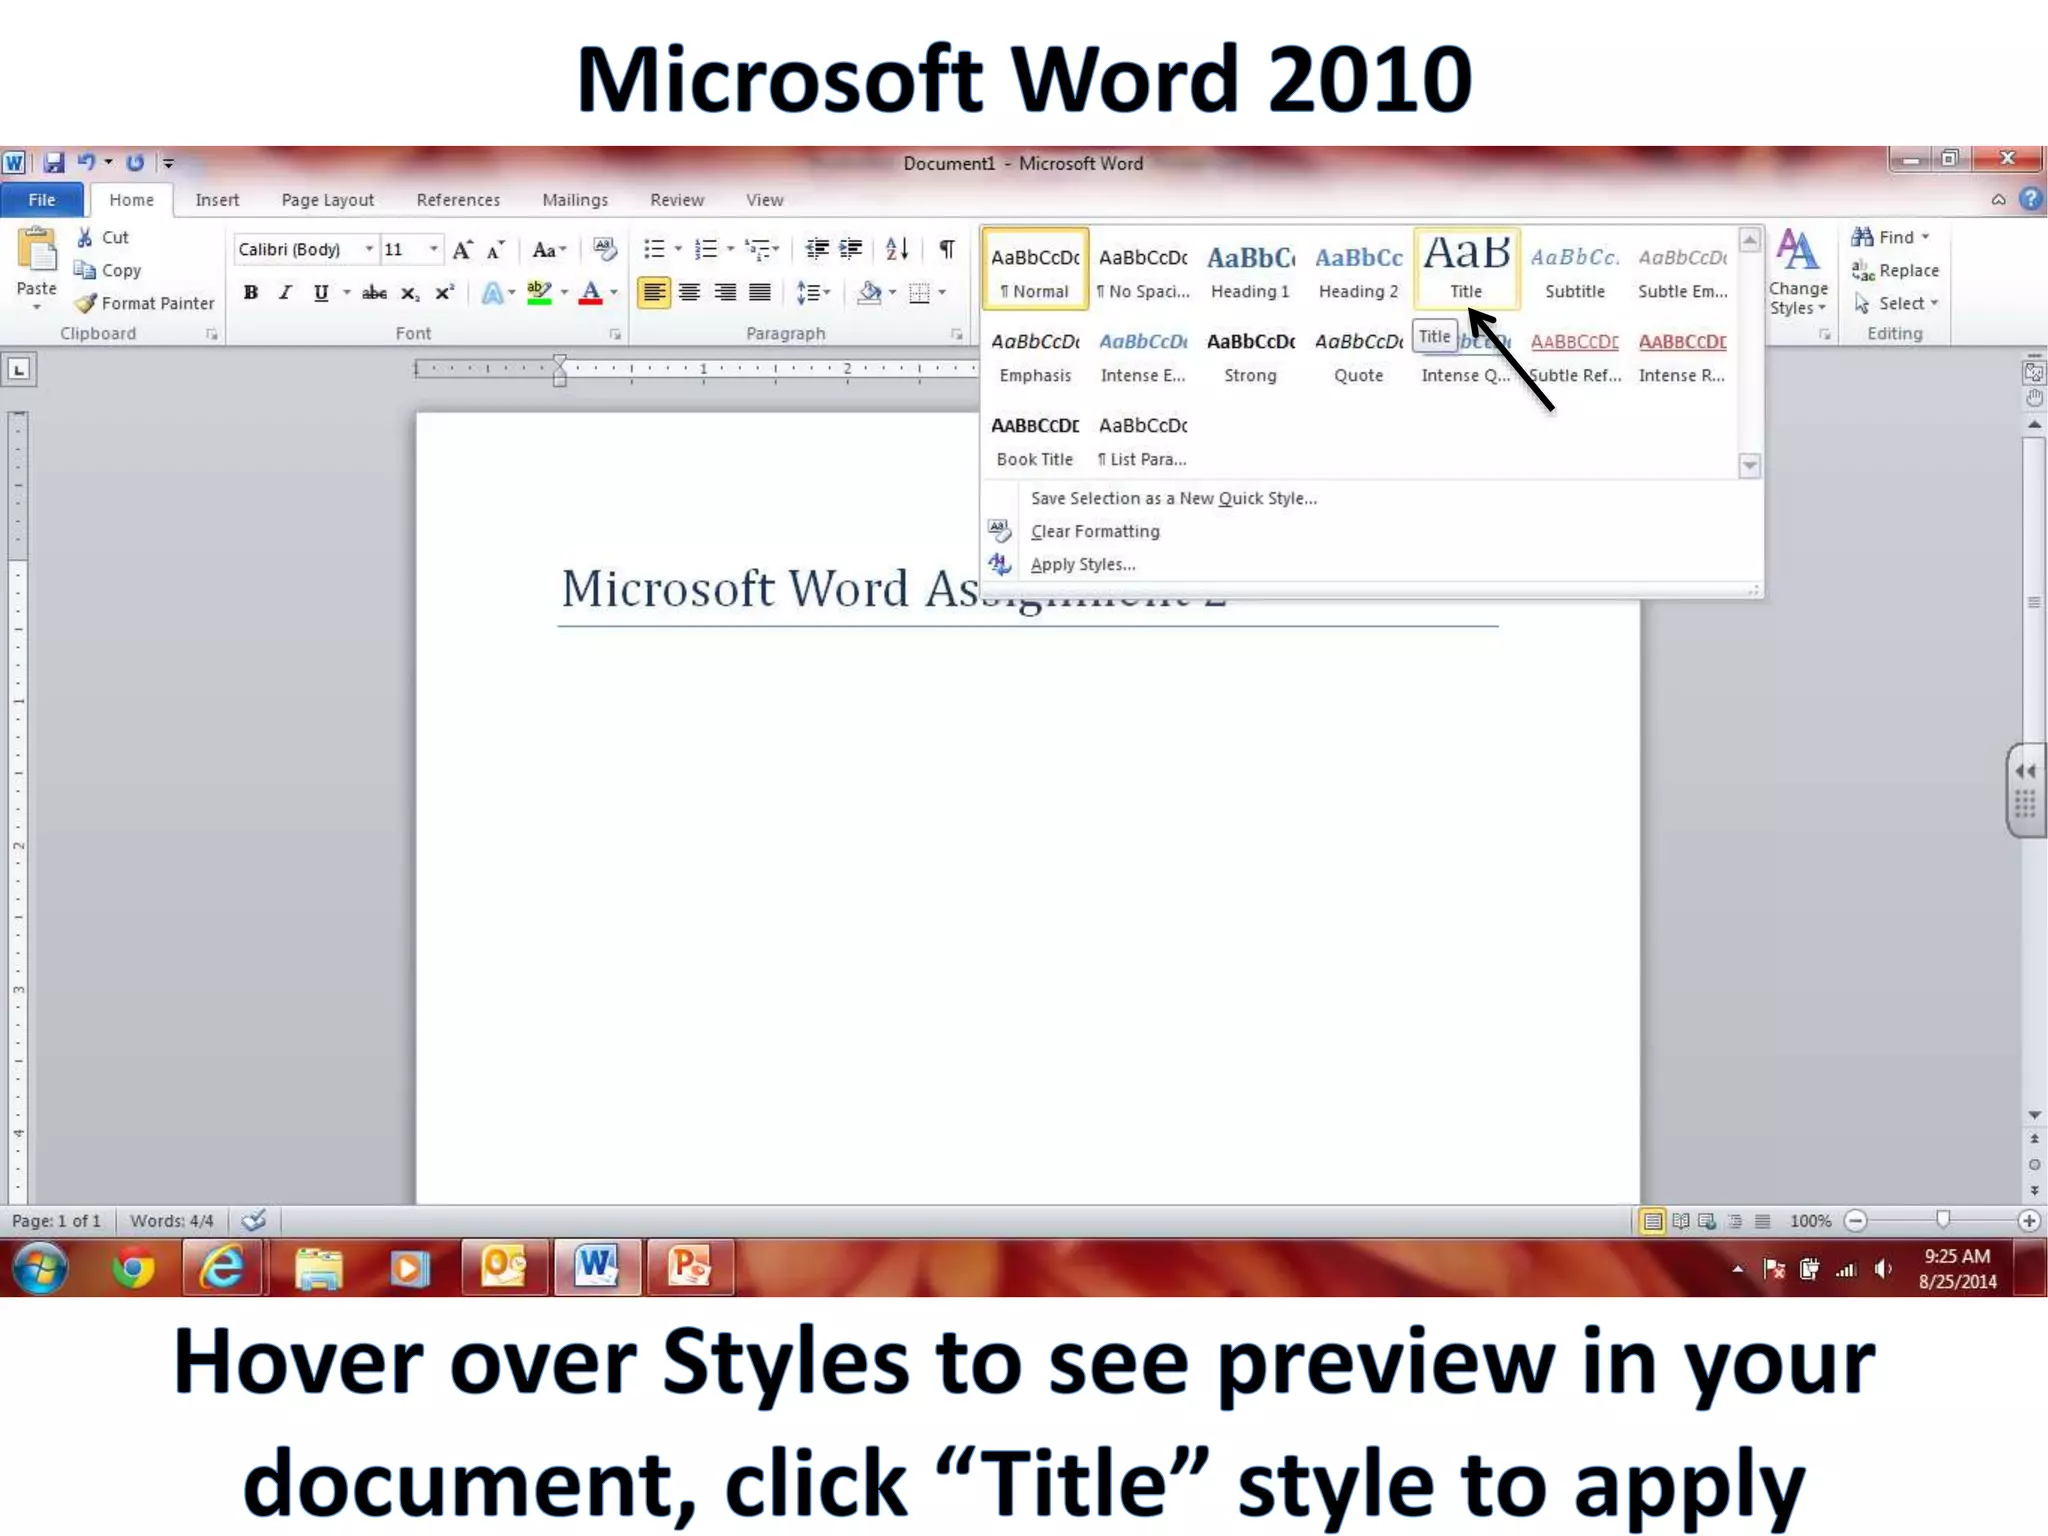Click the Superscript button

[x=444, y=293]
